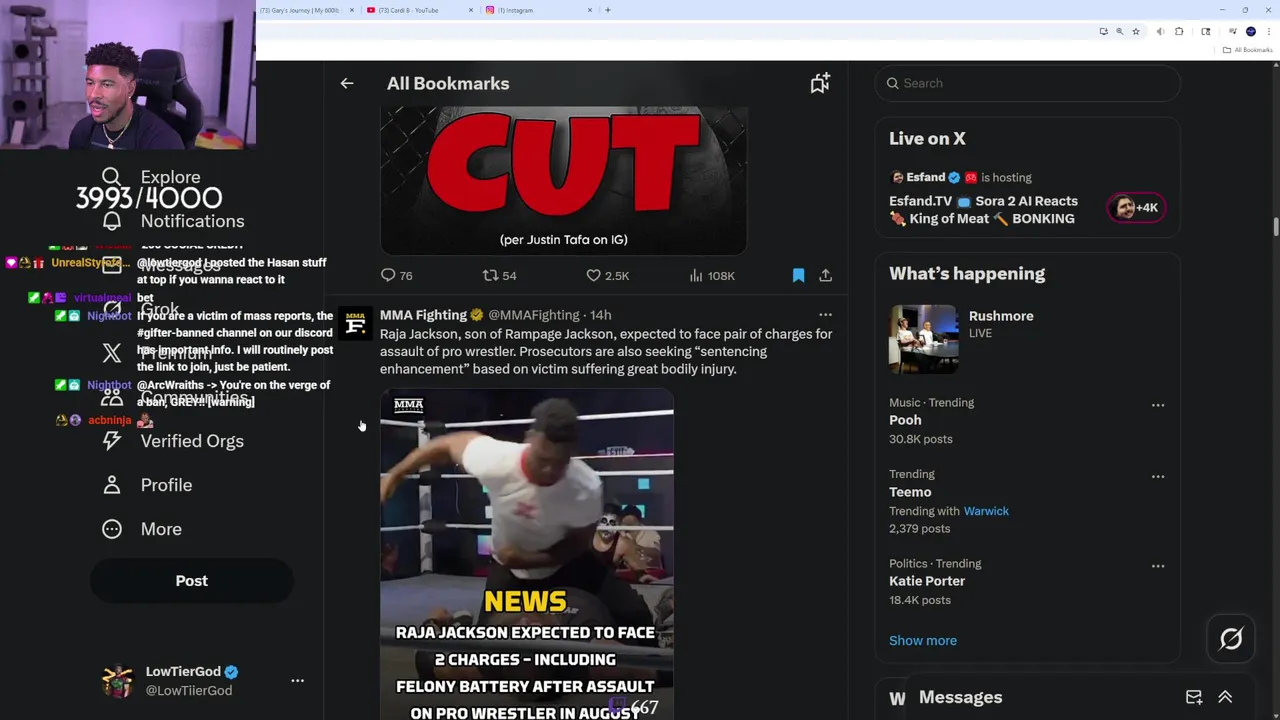1280x720 pixels.
Task: Click the install app icon in address bar
Action: point(1103,32)
